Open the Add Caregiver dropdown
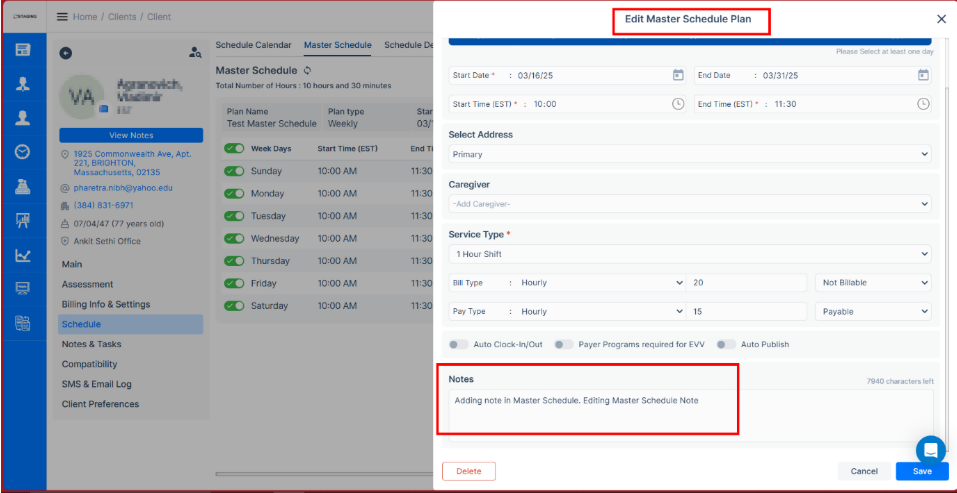Viewport: 957px width, 493px height. pyautogui.click(x=690, y=204)
